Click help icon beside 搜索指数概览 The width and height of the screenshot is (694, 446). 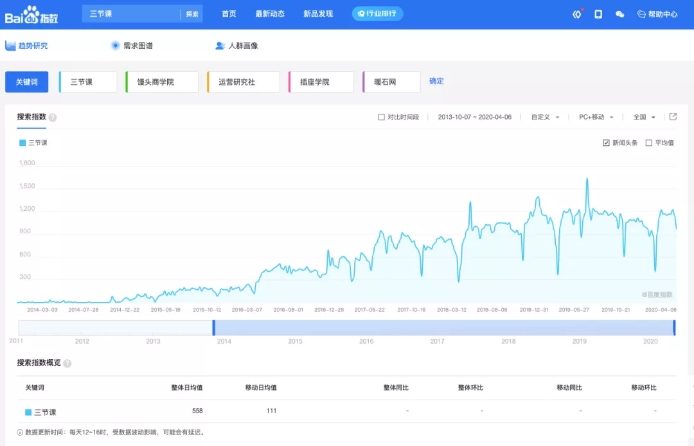68,363
